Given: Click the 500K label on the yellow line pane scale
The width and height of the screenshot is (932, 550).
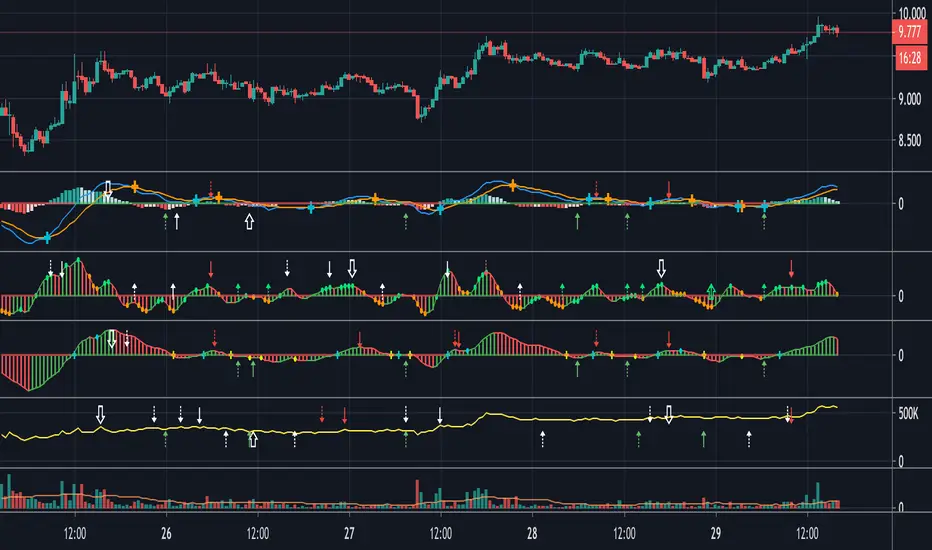Looking at the screenshot, I should click(908, 414).
